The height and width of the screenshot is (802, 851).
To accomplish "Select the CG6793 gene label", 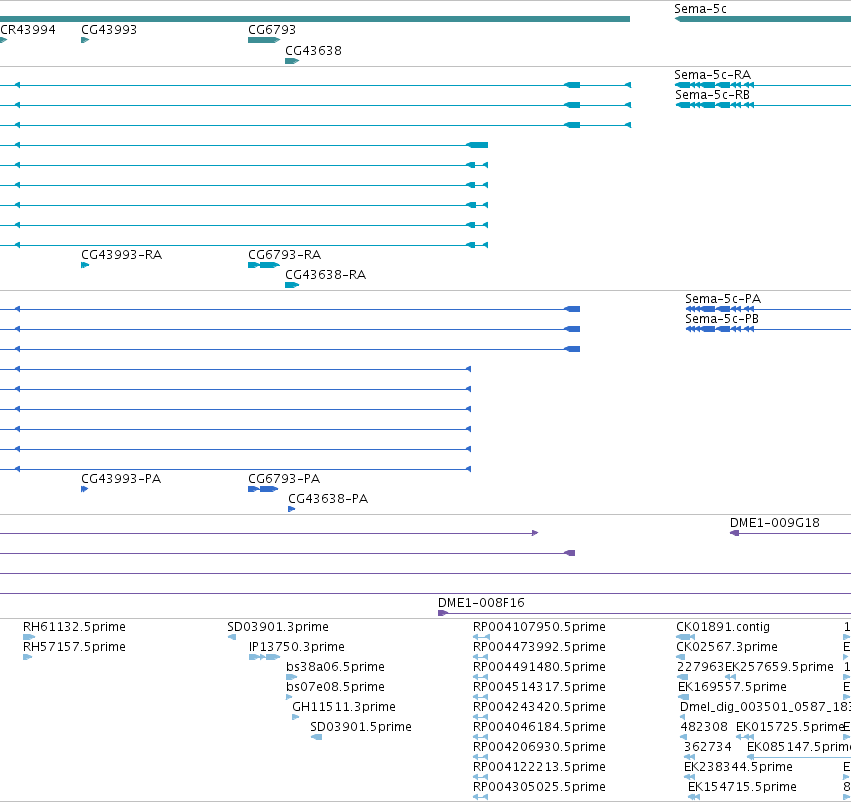I will (x=272, y=30).
